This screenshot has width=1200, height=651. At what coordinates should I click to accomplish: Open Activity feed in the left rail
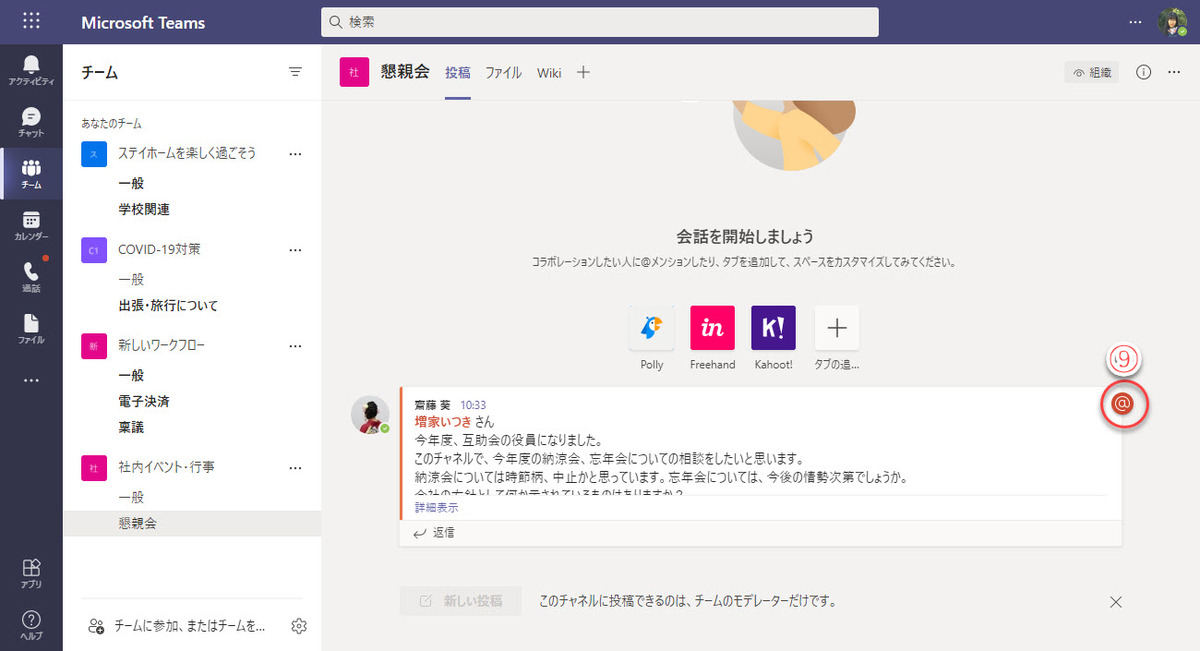tap(31, 70)
